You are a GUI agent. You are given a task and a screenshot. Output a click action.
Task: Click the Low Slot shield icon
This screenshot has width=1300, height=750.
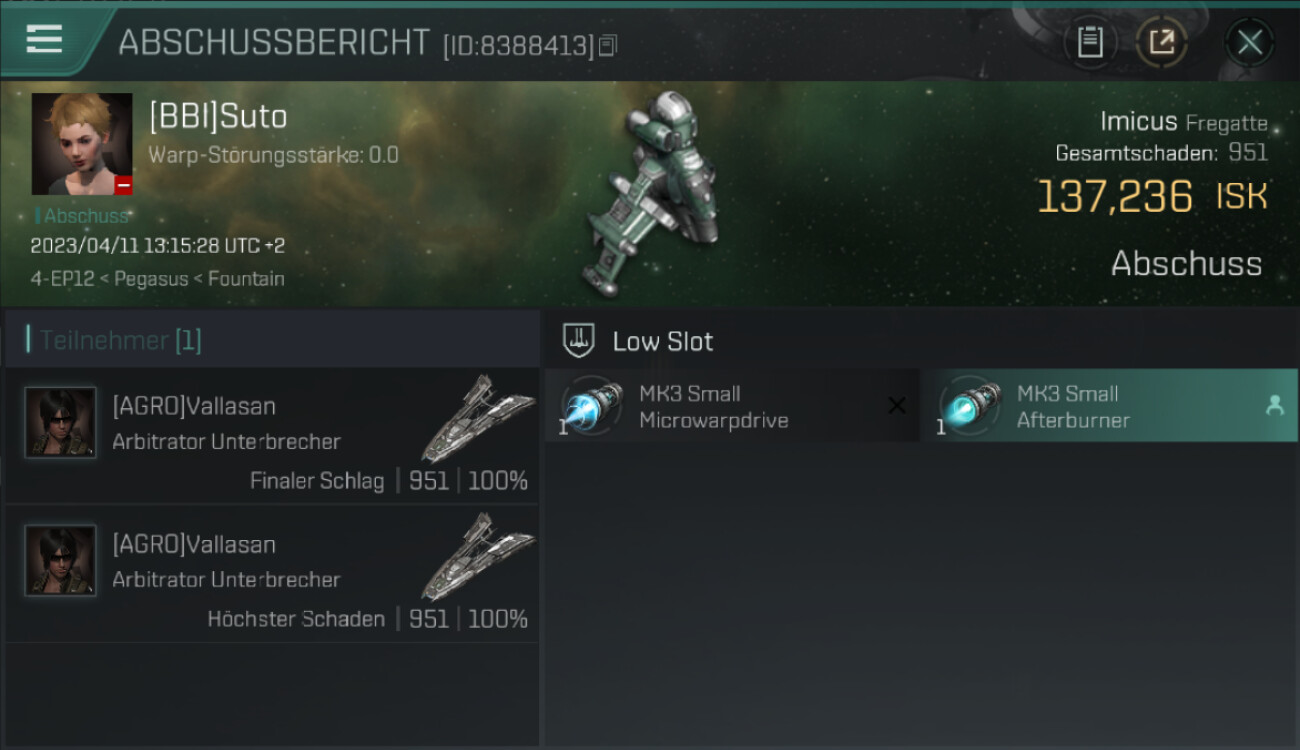(579, 340)
